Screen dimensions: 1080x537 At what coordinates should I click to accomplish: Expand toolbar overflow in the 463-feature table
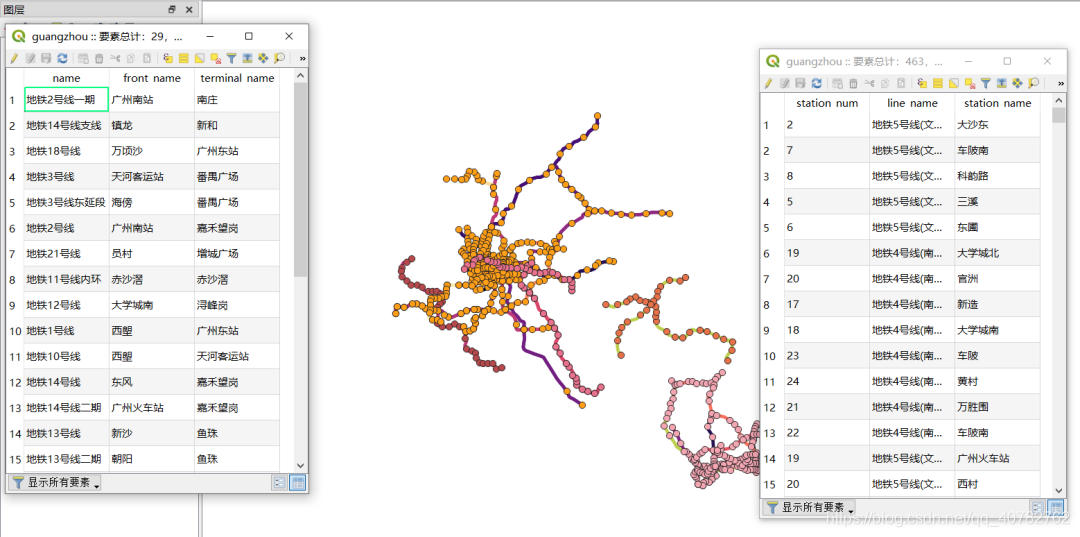coord(1061,83)
